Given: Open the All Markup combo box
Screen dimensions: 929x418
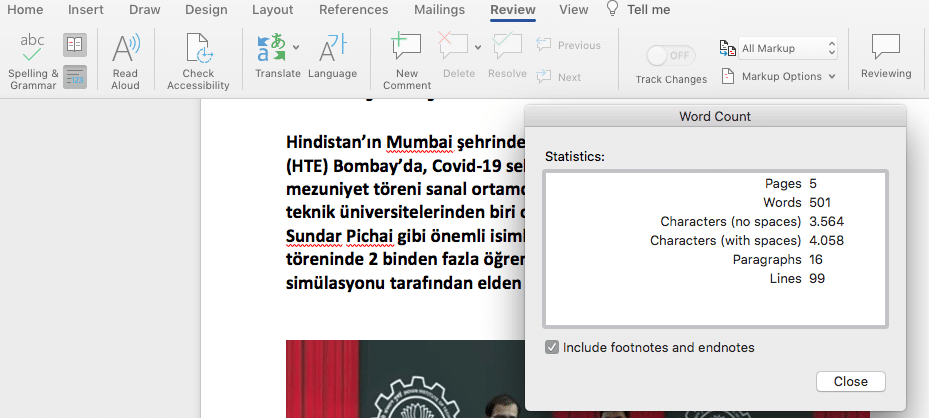Looking at the screenshot, I should point(787,49).
